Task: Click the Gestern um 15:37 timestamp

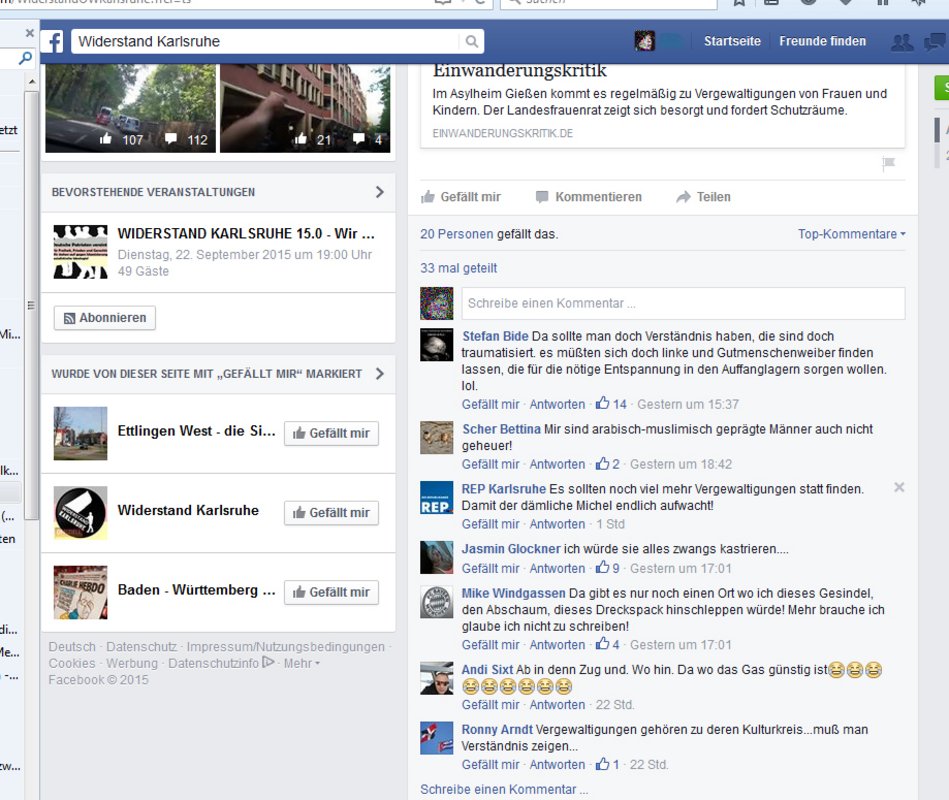Action: (688, 404)
